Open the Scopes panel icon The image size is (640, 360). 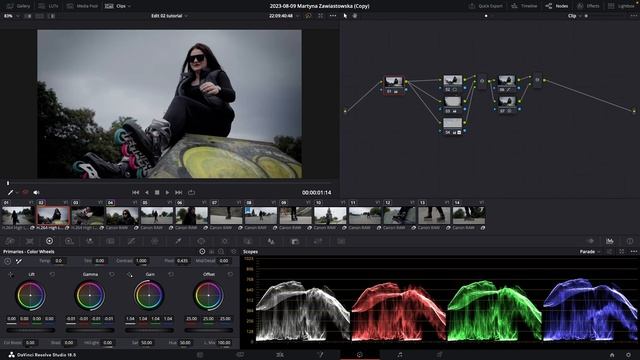coord(609,241)
